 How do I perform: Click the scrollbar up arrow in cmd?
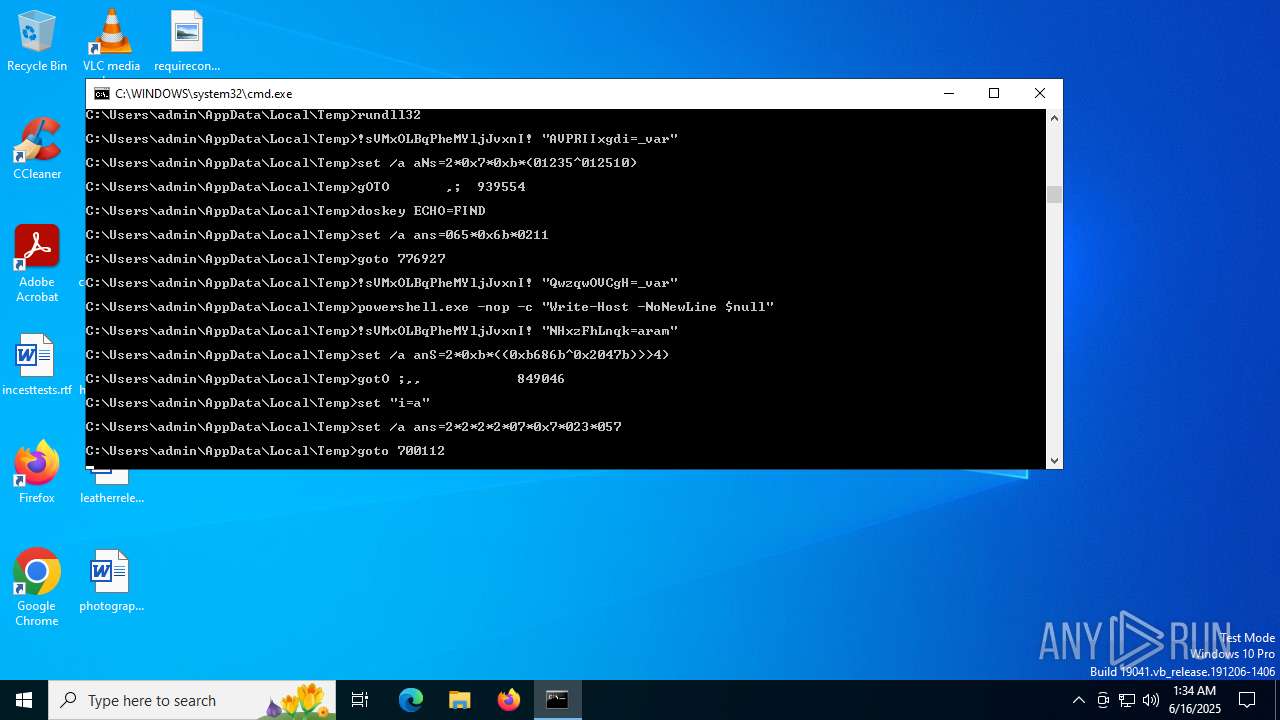[1054, 118]
